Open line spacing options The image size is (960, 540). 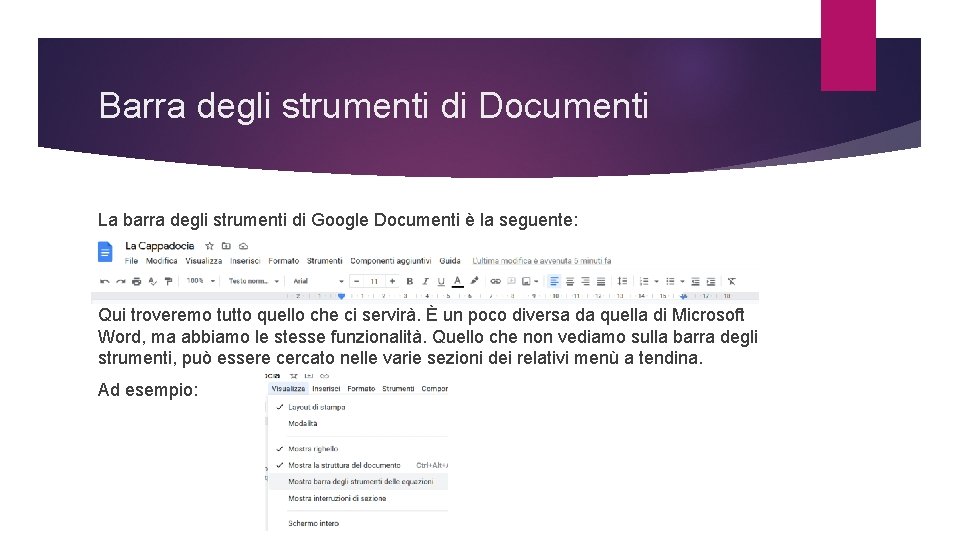pyautogui.click(x=622, y=282)
